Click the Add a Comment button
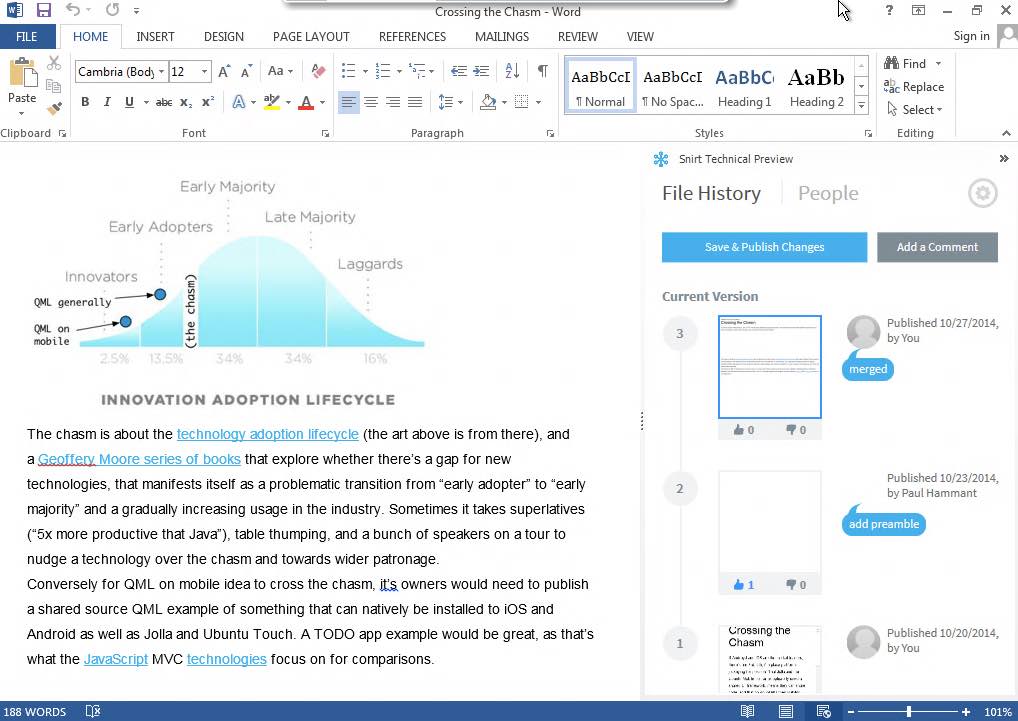 937,247
